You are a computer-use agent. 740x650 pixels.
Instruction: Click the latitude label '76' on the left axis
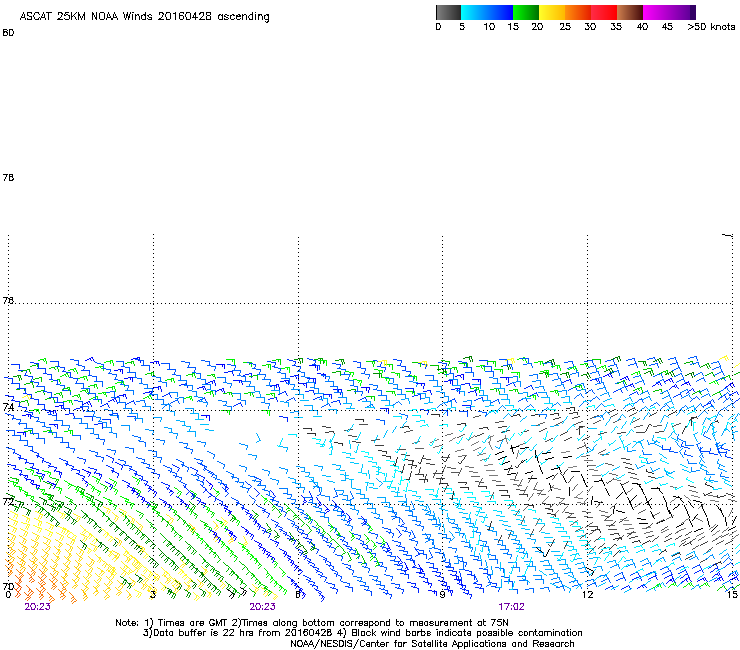pyautogui.click(x=8, y=300)
